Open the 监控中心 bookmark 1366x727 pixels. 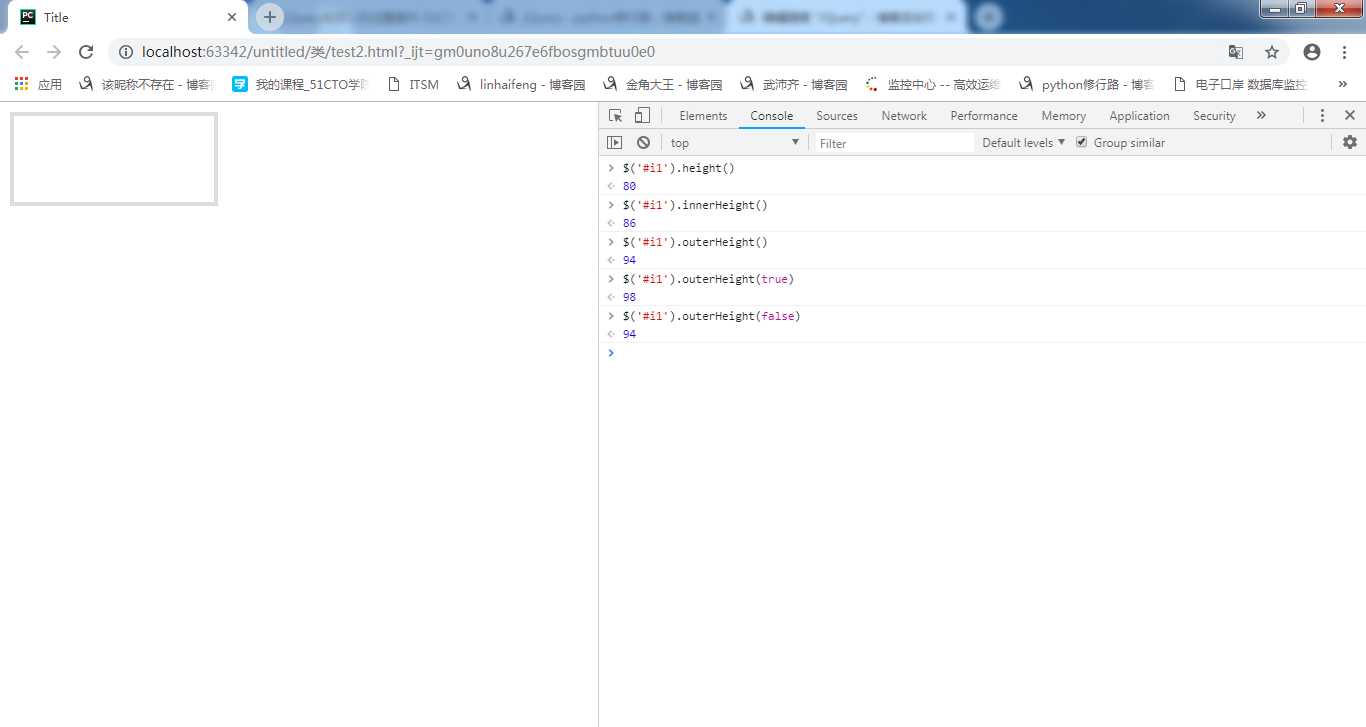[932, 84]
